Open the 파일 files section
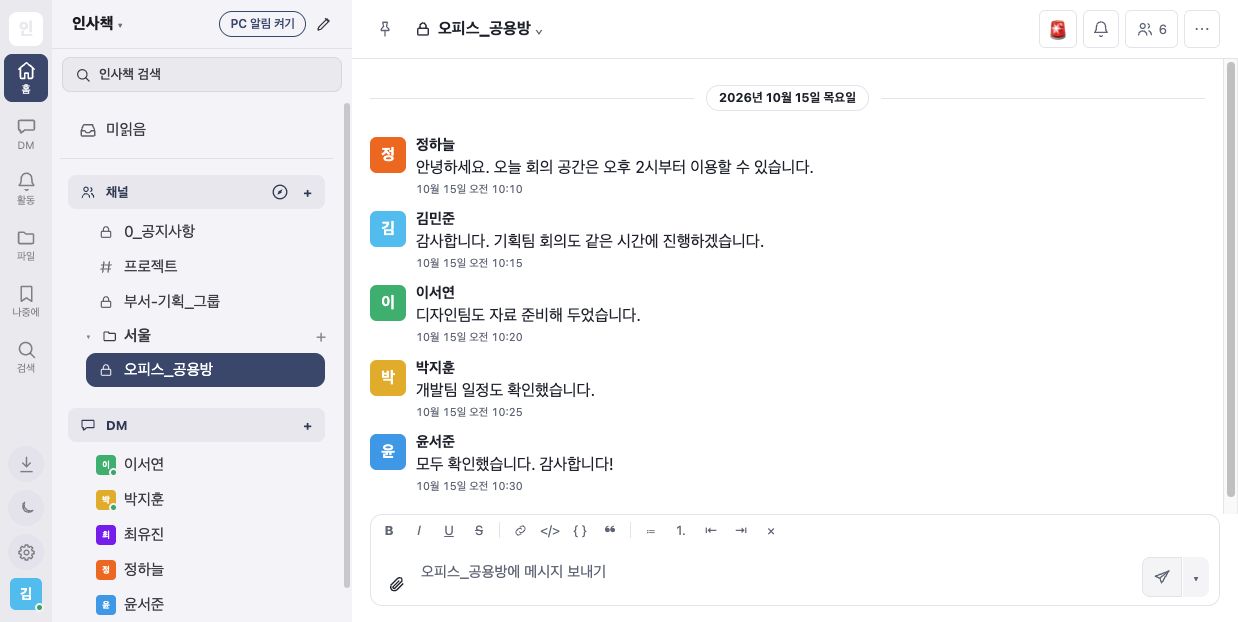 coord(26,245)
